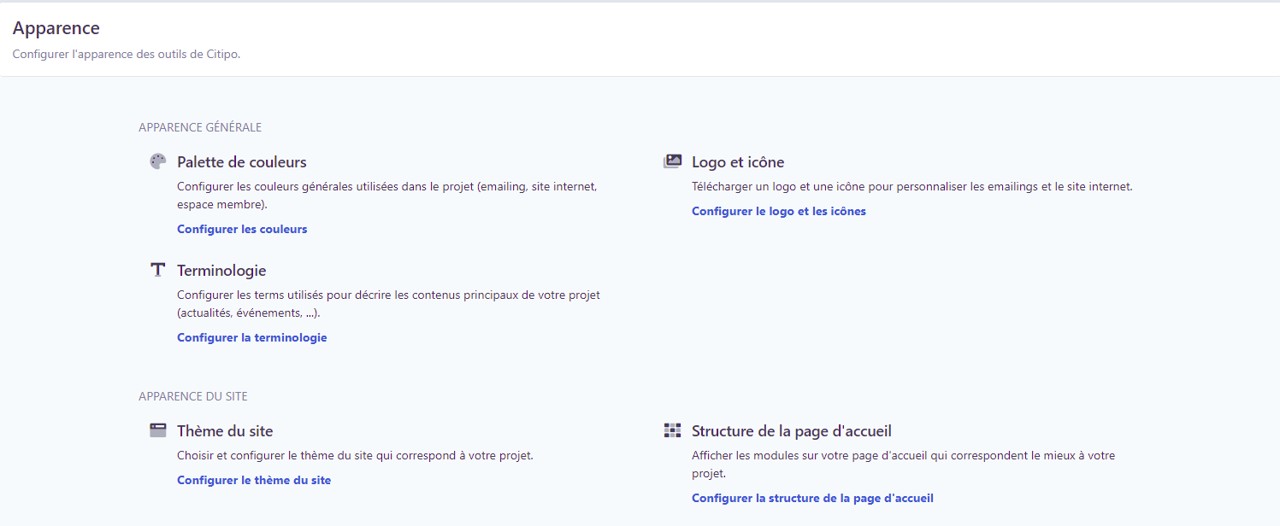The width and height of the screenshot is (1280, 526).
Task: Click the Apparence page title
Action: [56, 28]
